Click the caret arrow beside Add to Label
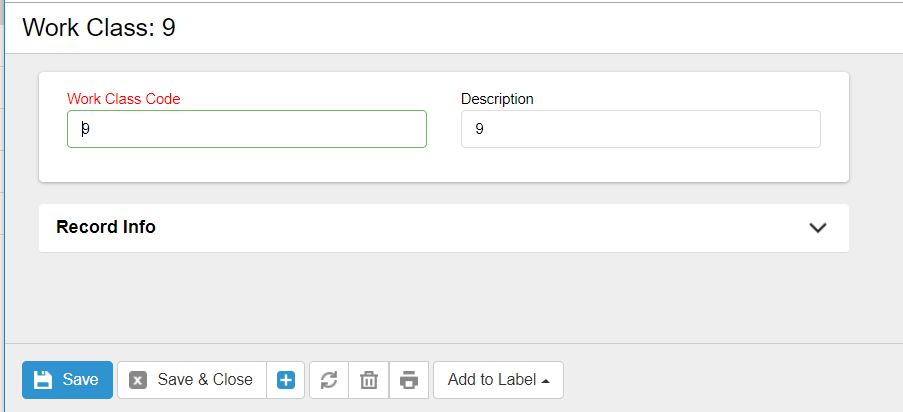The image size is (903, 412). point(546,381)
